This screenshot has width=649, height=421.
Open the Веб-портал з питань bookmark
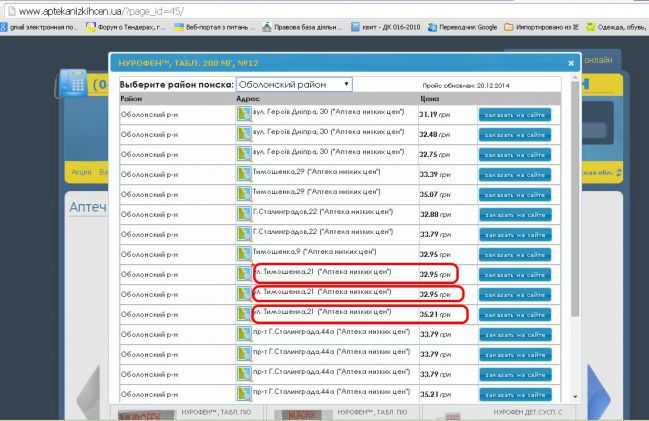pyautogui.click(x=214, y=27)
